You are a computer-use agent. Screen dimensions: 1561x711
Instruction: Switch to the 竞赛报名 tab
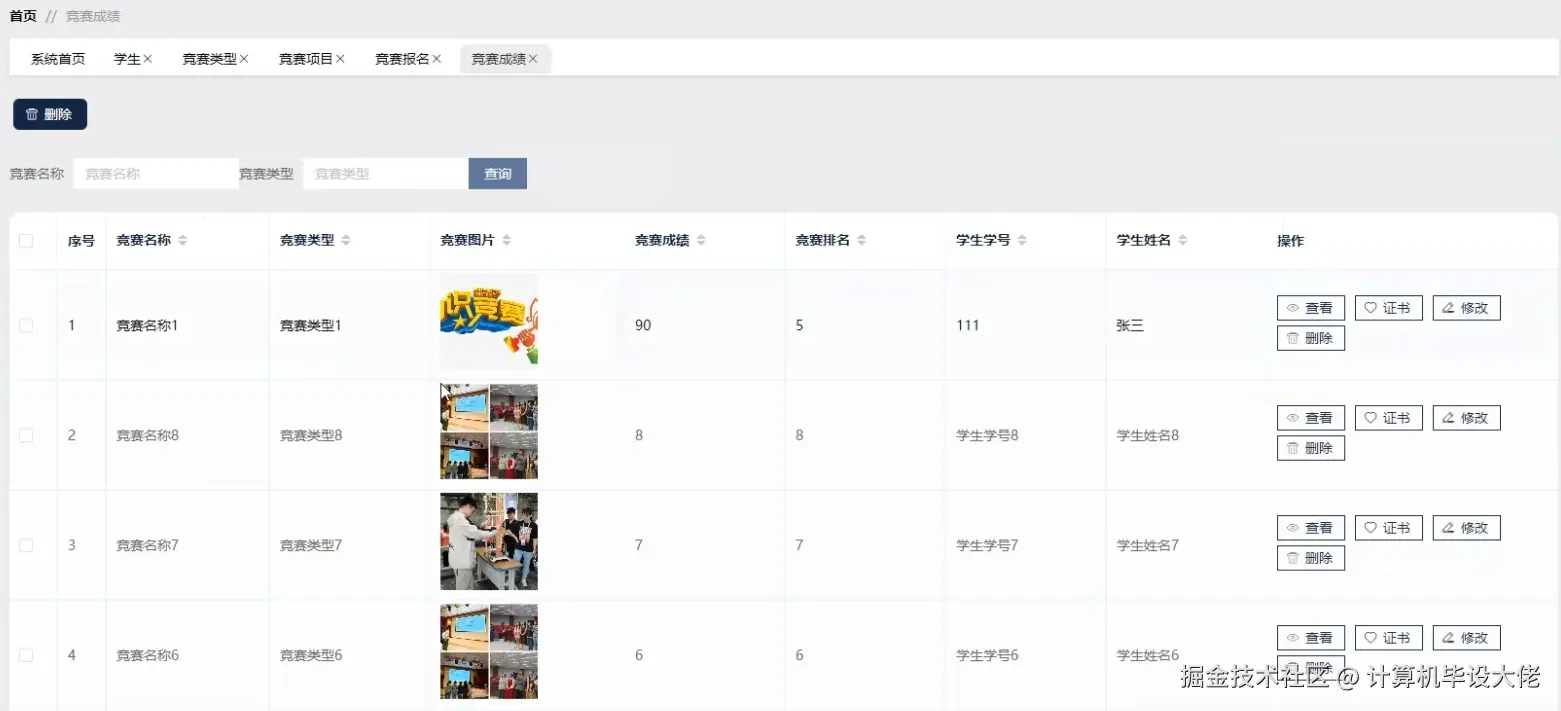(402, 59)
